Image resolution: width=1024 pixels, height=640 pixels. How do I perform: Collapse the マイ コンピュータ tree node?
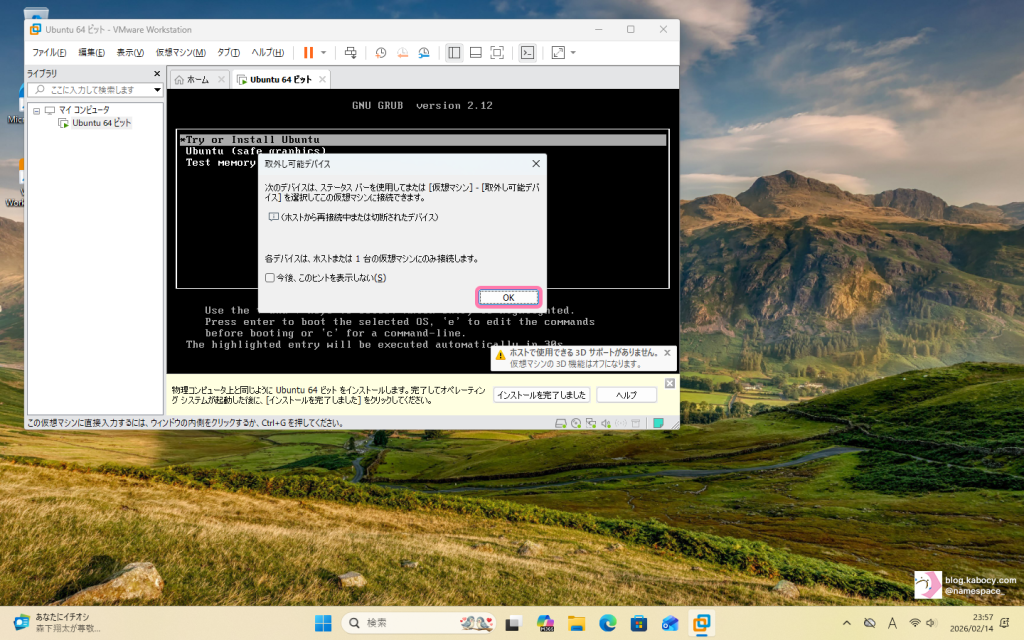coord(36,110)
